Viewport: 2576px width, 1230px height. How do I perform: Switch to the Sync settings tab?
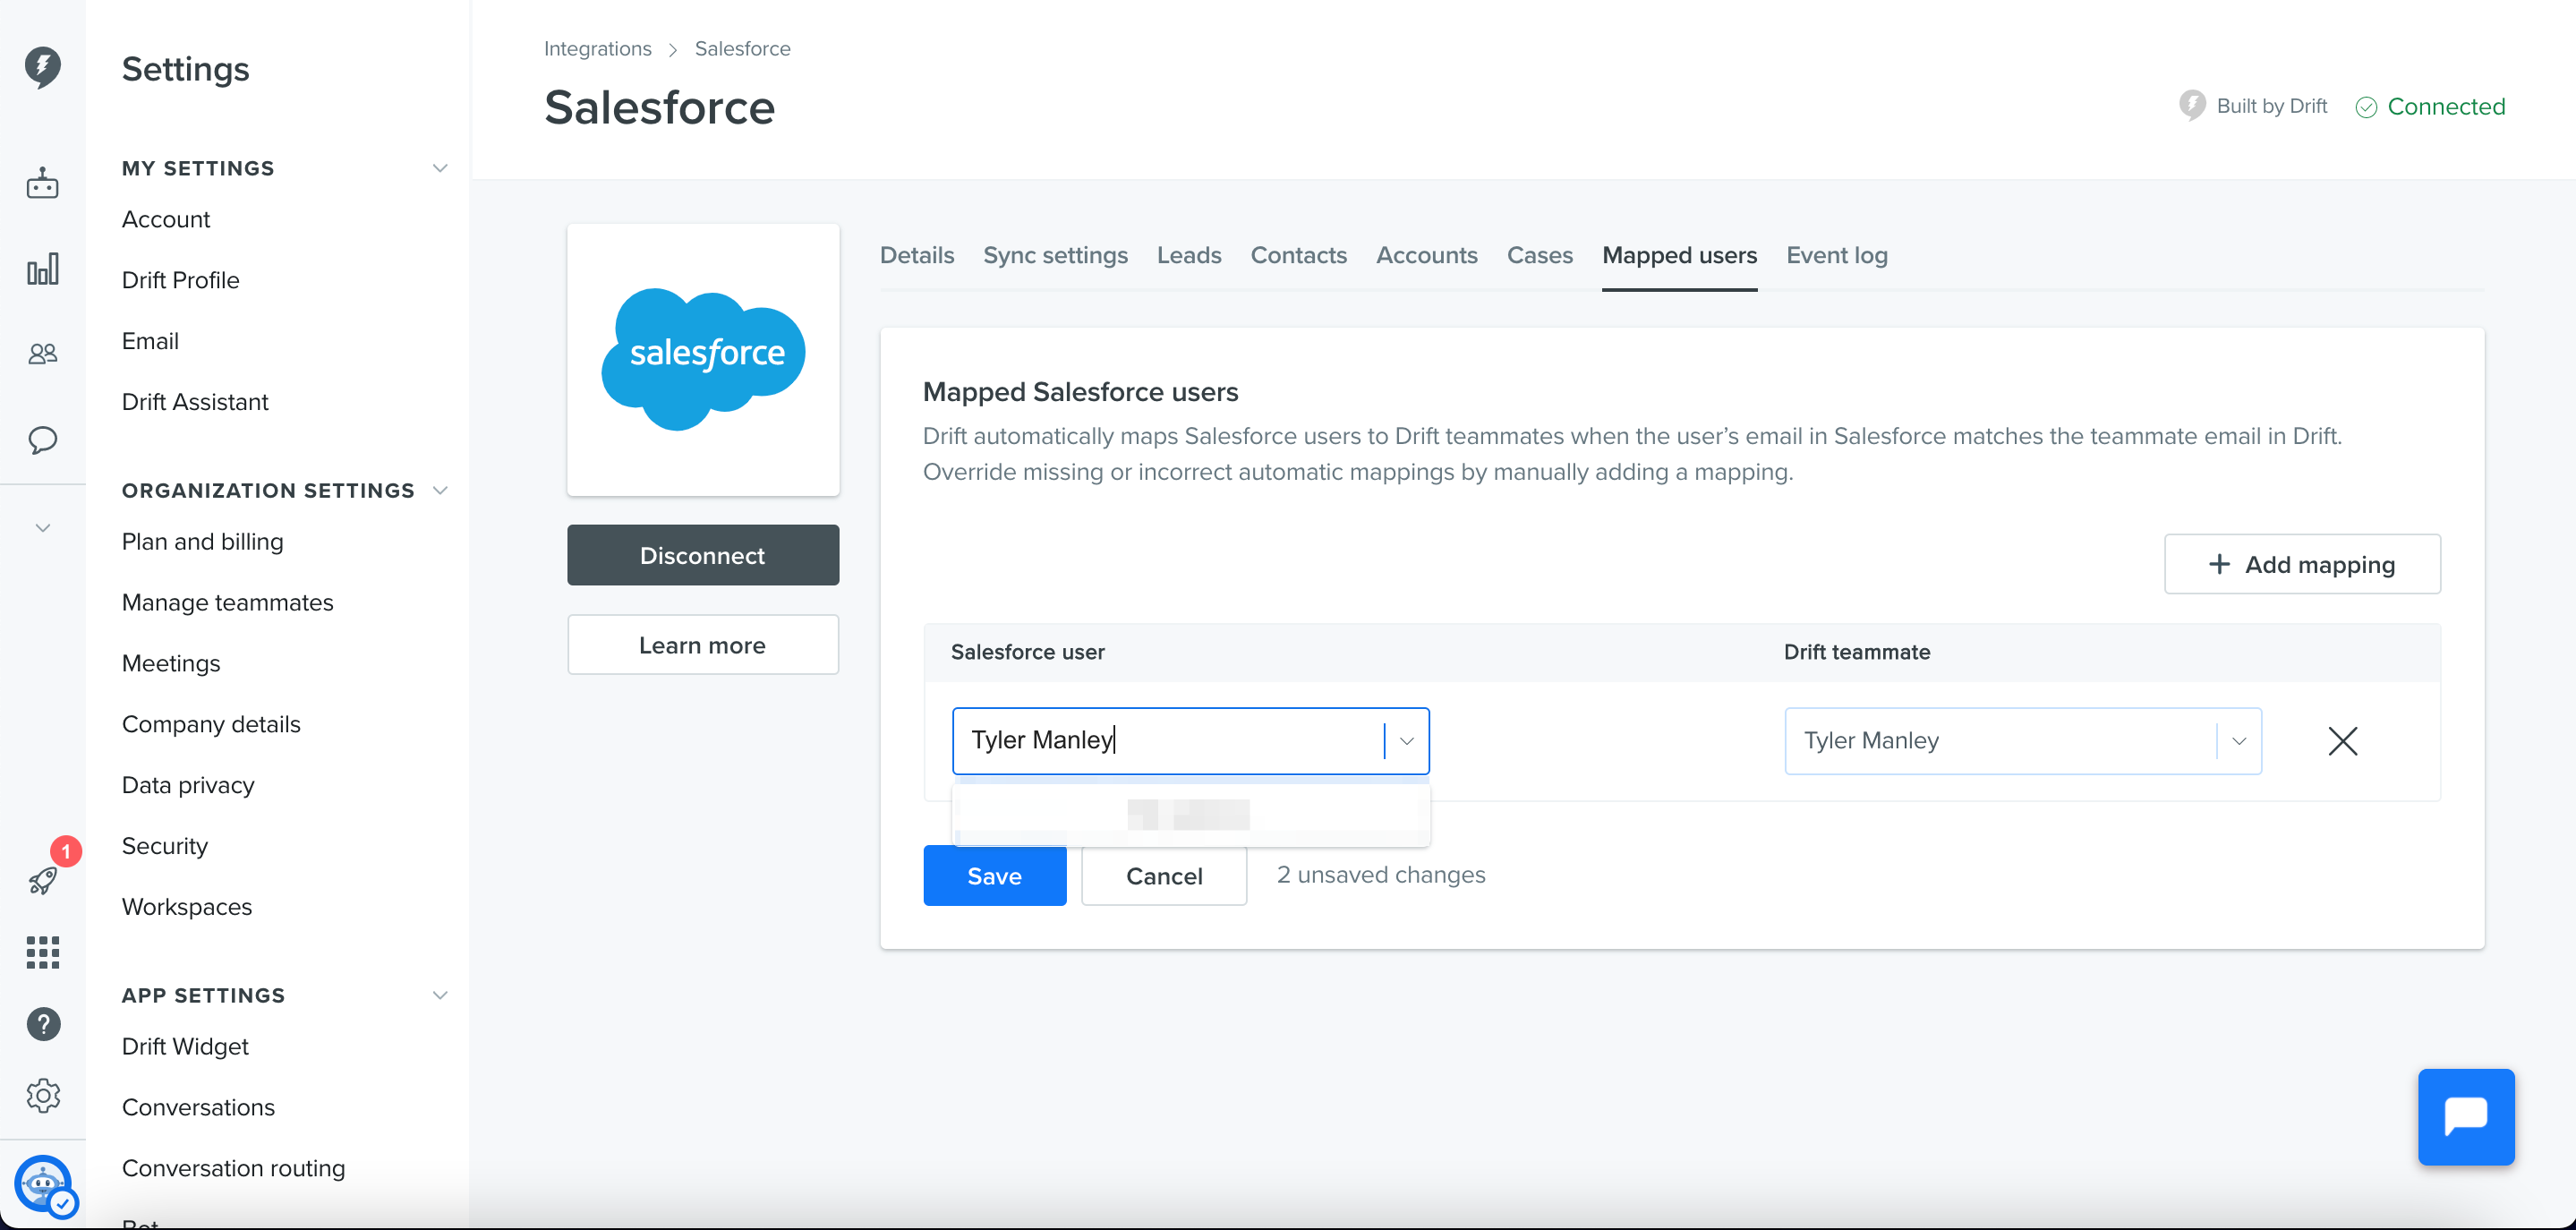[1055, 255]
